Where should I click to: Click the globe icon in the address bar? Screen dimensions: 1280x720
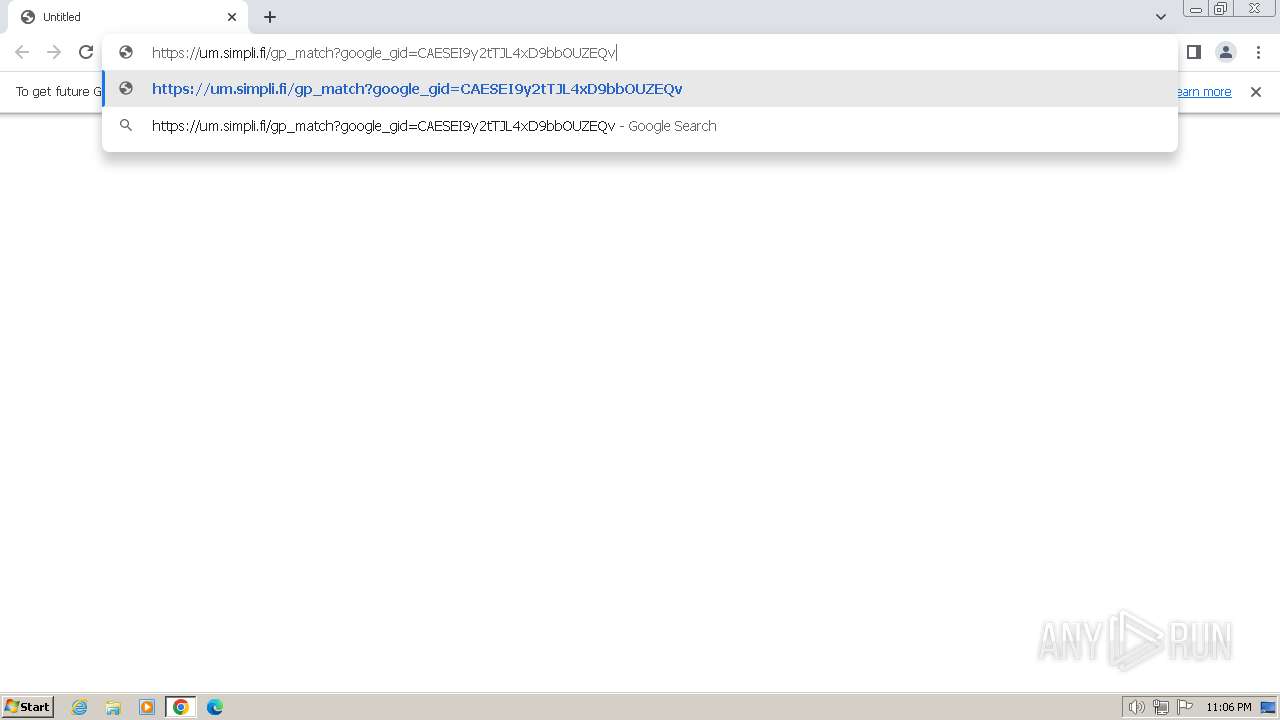pyautogui.click(x=126, y=52)
